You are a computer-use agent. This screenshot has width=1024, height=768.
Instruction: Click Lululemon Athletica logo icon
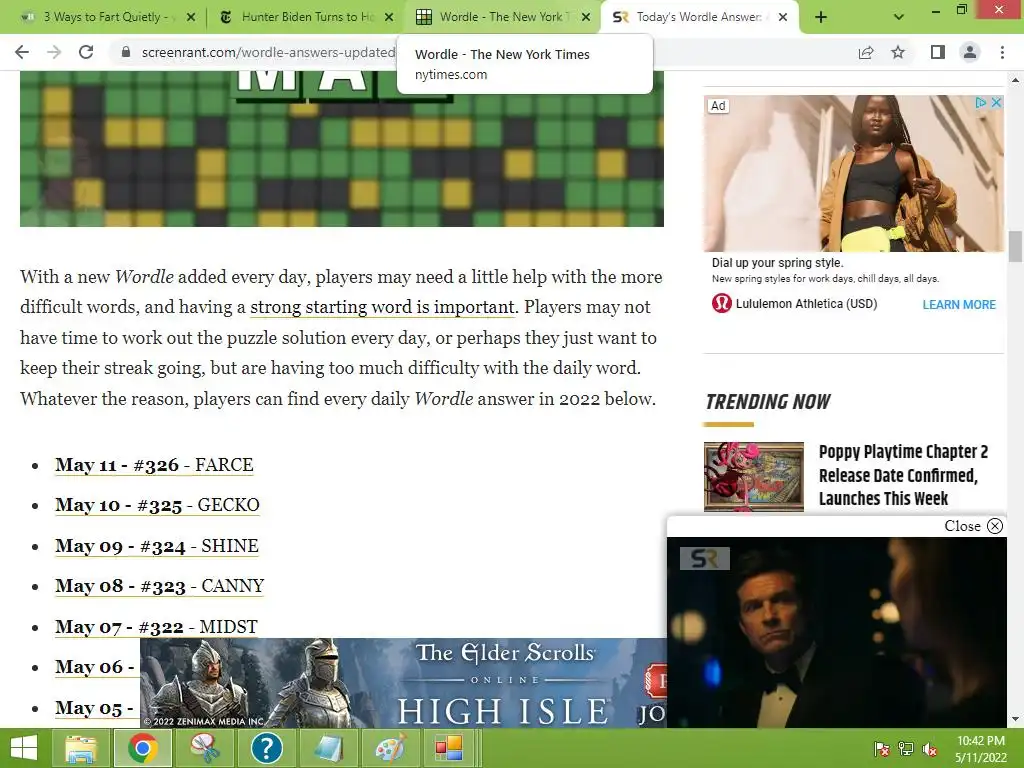(722, 304)
